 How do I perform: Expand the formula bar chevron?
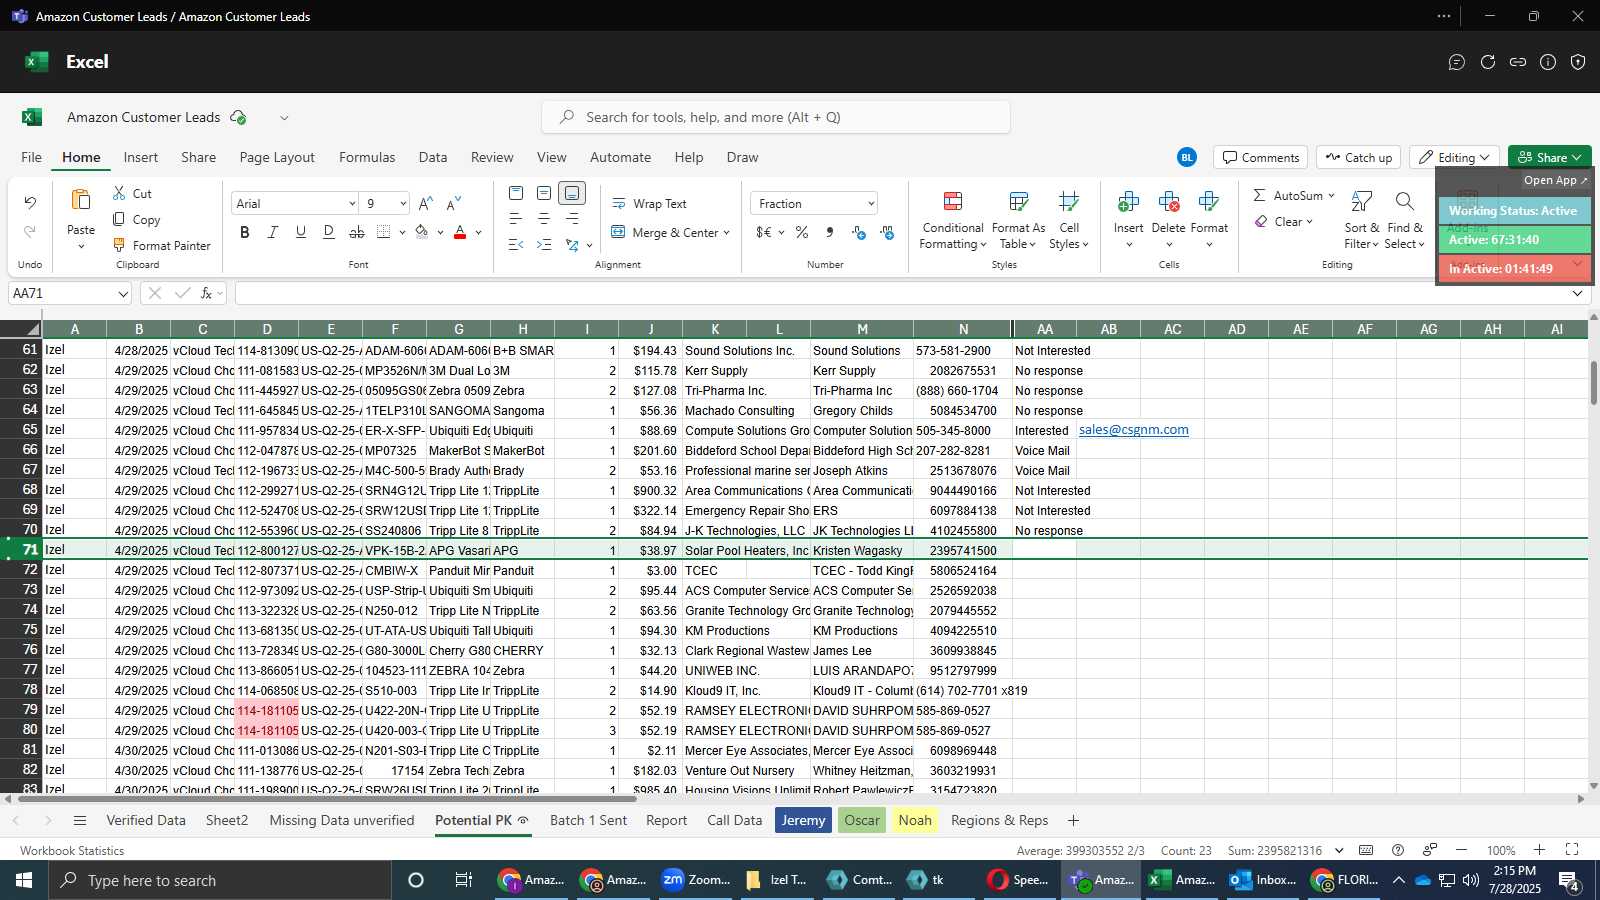coord(1577,293)
